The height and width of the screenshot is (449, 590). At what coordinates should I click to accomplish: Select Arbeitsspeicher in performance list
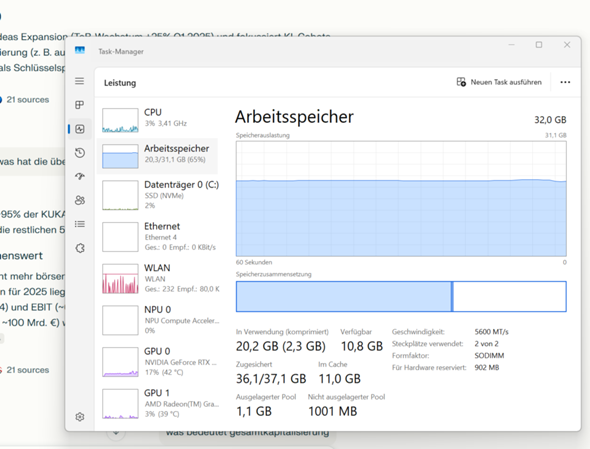(157, 156)
